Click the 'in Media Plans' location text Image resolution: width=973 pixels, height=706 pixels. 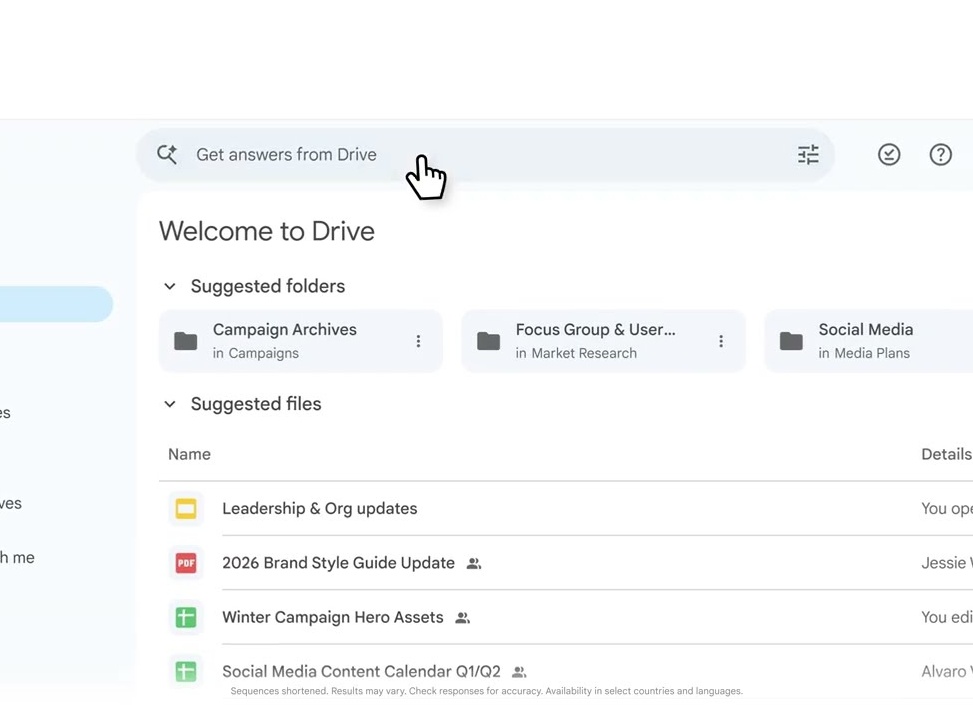click(x=864, y=353)
